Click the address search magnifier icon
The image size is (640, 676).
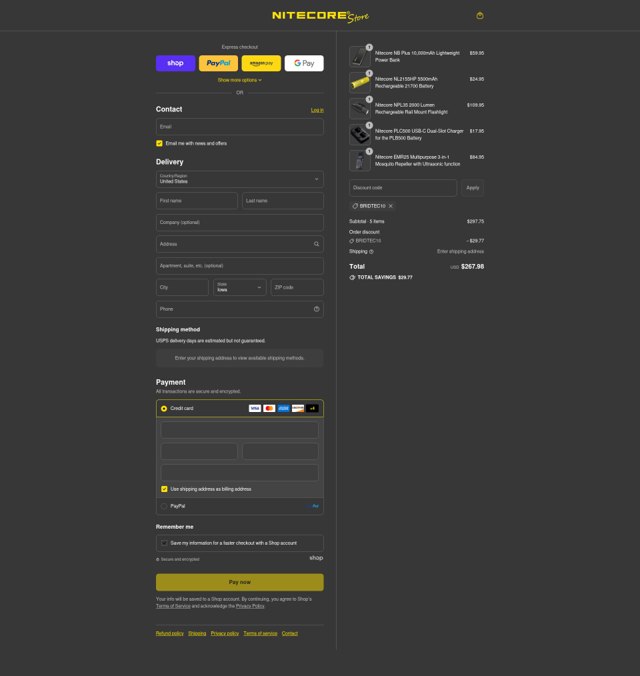[x=317, y=244]
